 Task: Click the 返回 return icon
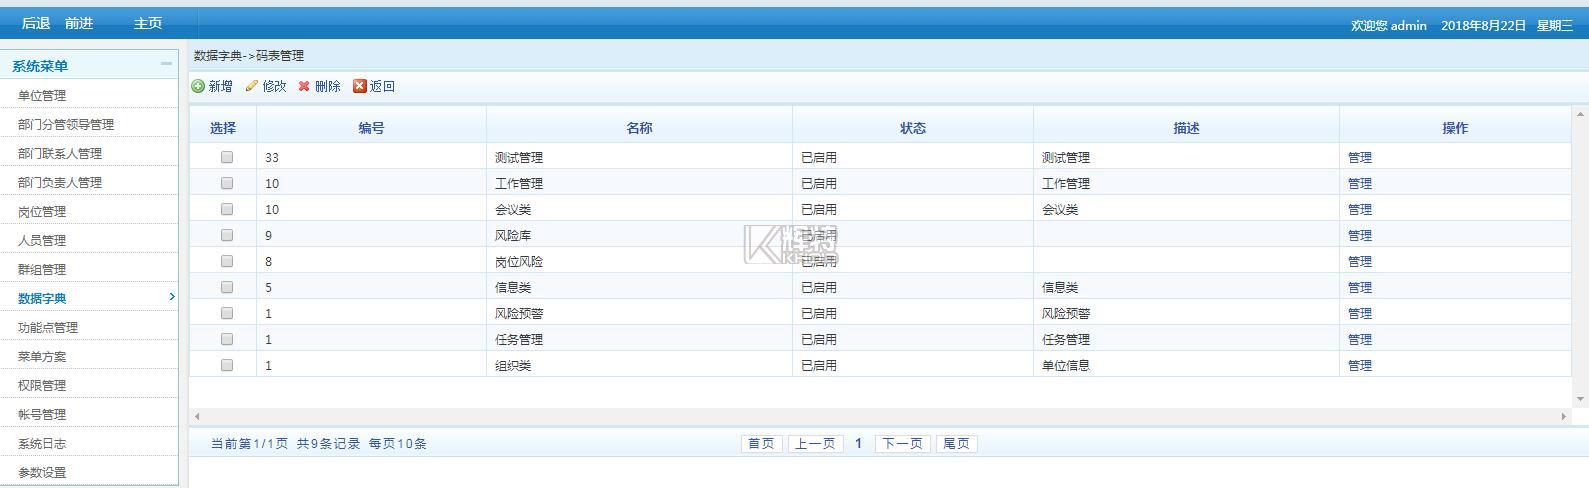click(360, 87)
